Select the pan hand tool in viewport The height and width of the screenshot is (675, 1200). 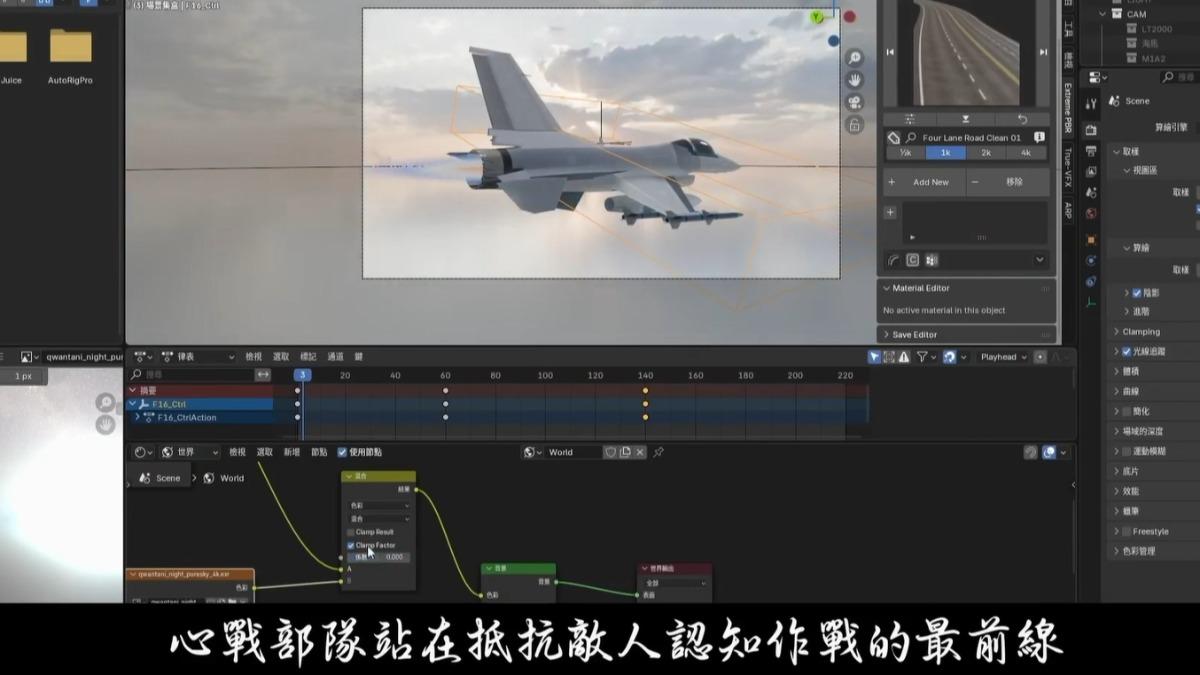854,80
